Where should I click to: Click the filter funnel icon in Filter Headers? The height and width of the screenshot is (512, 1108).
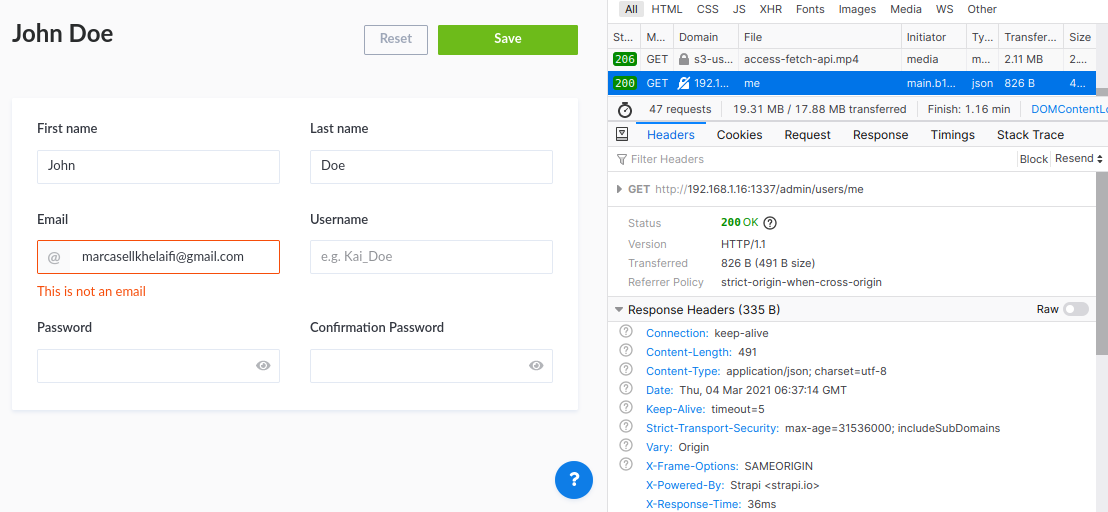point(622,159)
